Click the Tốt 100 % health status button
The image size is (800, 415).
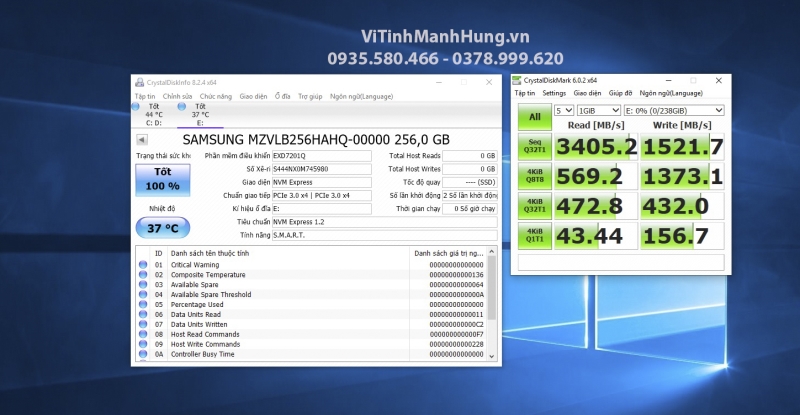click(x=163, y=180)
